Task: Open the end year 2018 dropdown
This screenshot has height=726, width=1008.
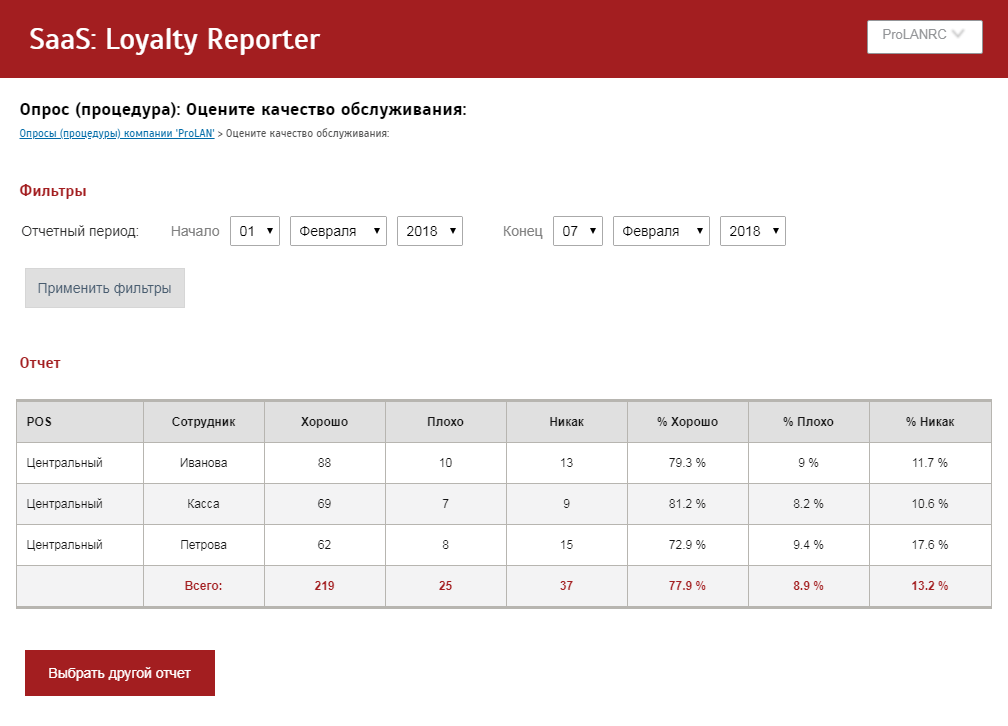Action: 752,231
